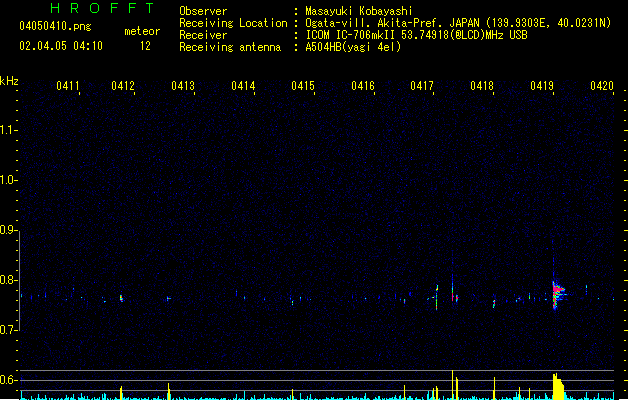Click the antenna A504HB(yagi 4el) text
The image size is (629, 400).
click(x=353, y=47)
